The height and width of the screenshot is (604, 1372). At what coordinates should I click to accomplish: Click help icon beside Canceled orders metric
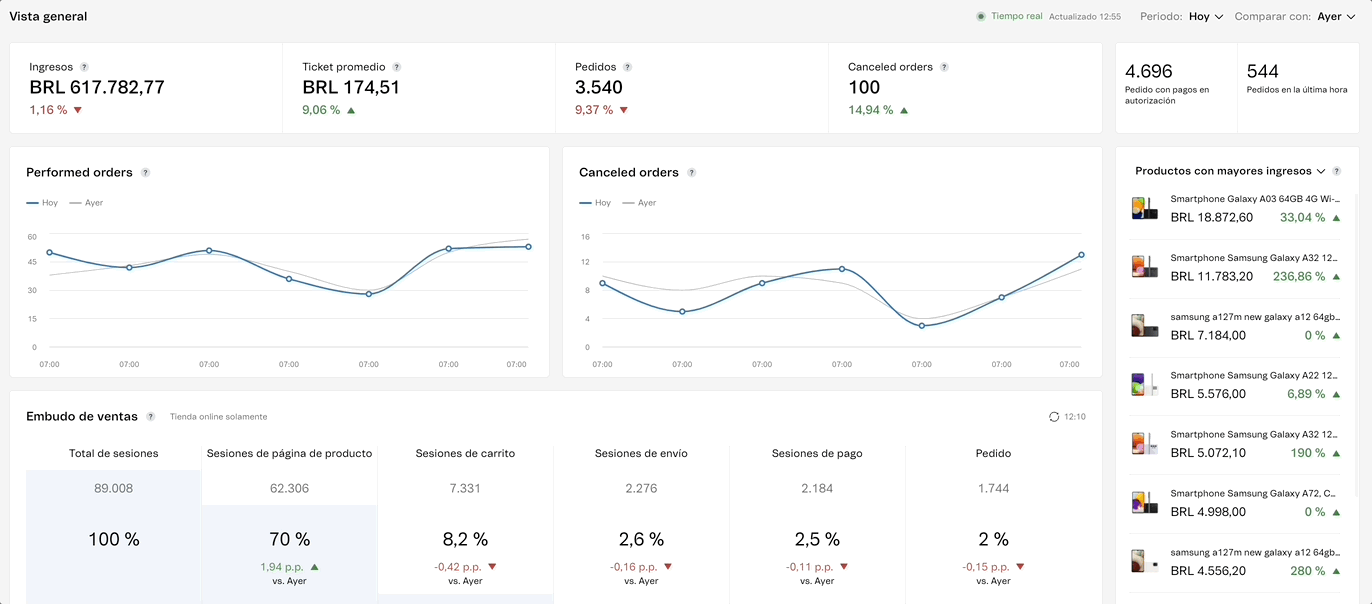[x=944, y=67]
